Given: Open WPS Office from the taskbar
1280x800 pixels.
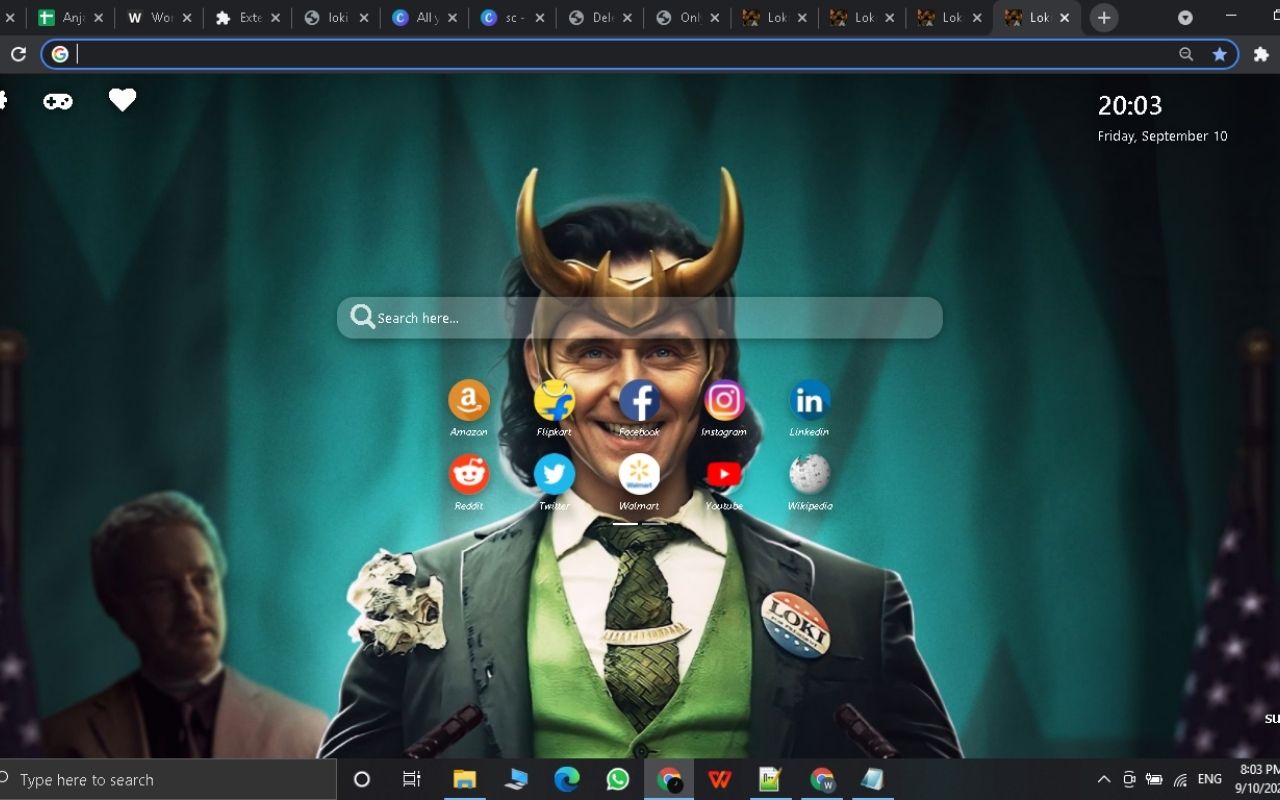Looking at the screenshot, I should tap(720, 779).
